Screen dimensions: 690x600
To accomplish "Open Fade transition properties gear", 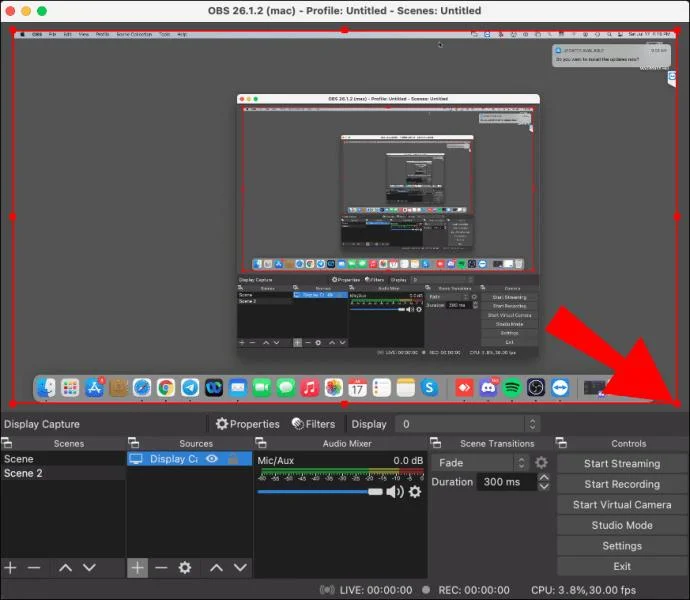I will (541, 463).
